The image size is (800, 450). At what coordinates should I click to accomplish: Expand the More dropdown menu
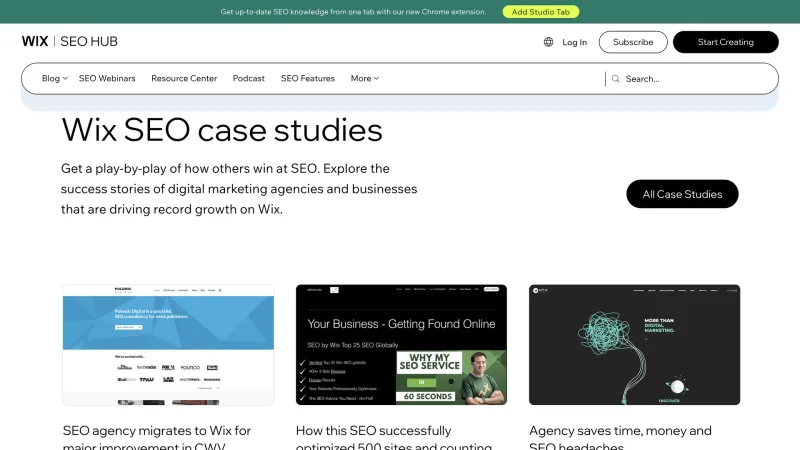point(365,78)
